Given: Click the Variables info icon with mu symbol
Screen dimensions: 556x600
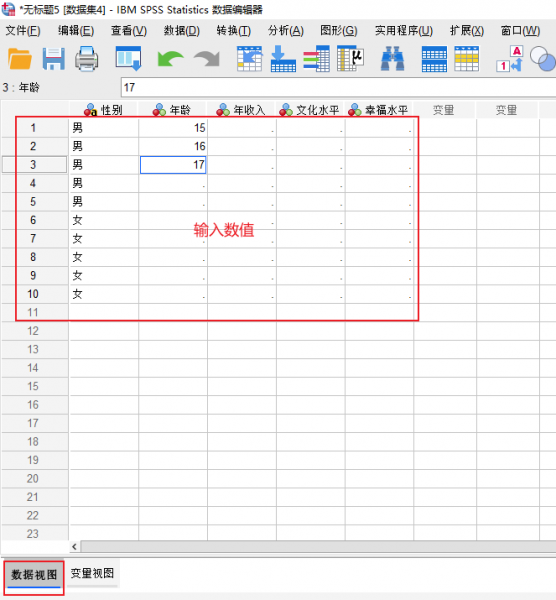Looking at the screenshot, I should pyautogui.click(x=350, y=59).
